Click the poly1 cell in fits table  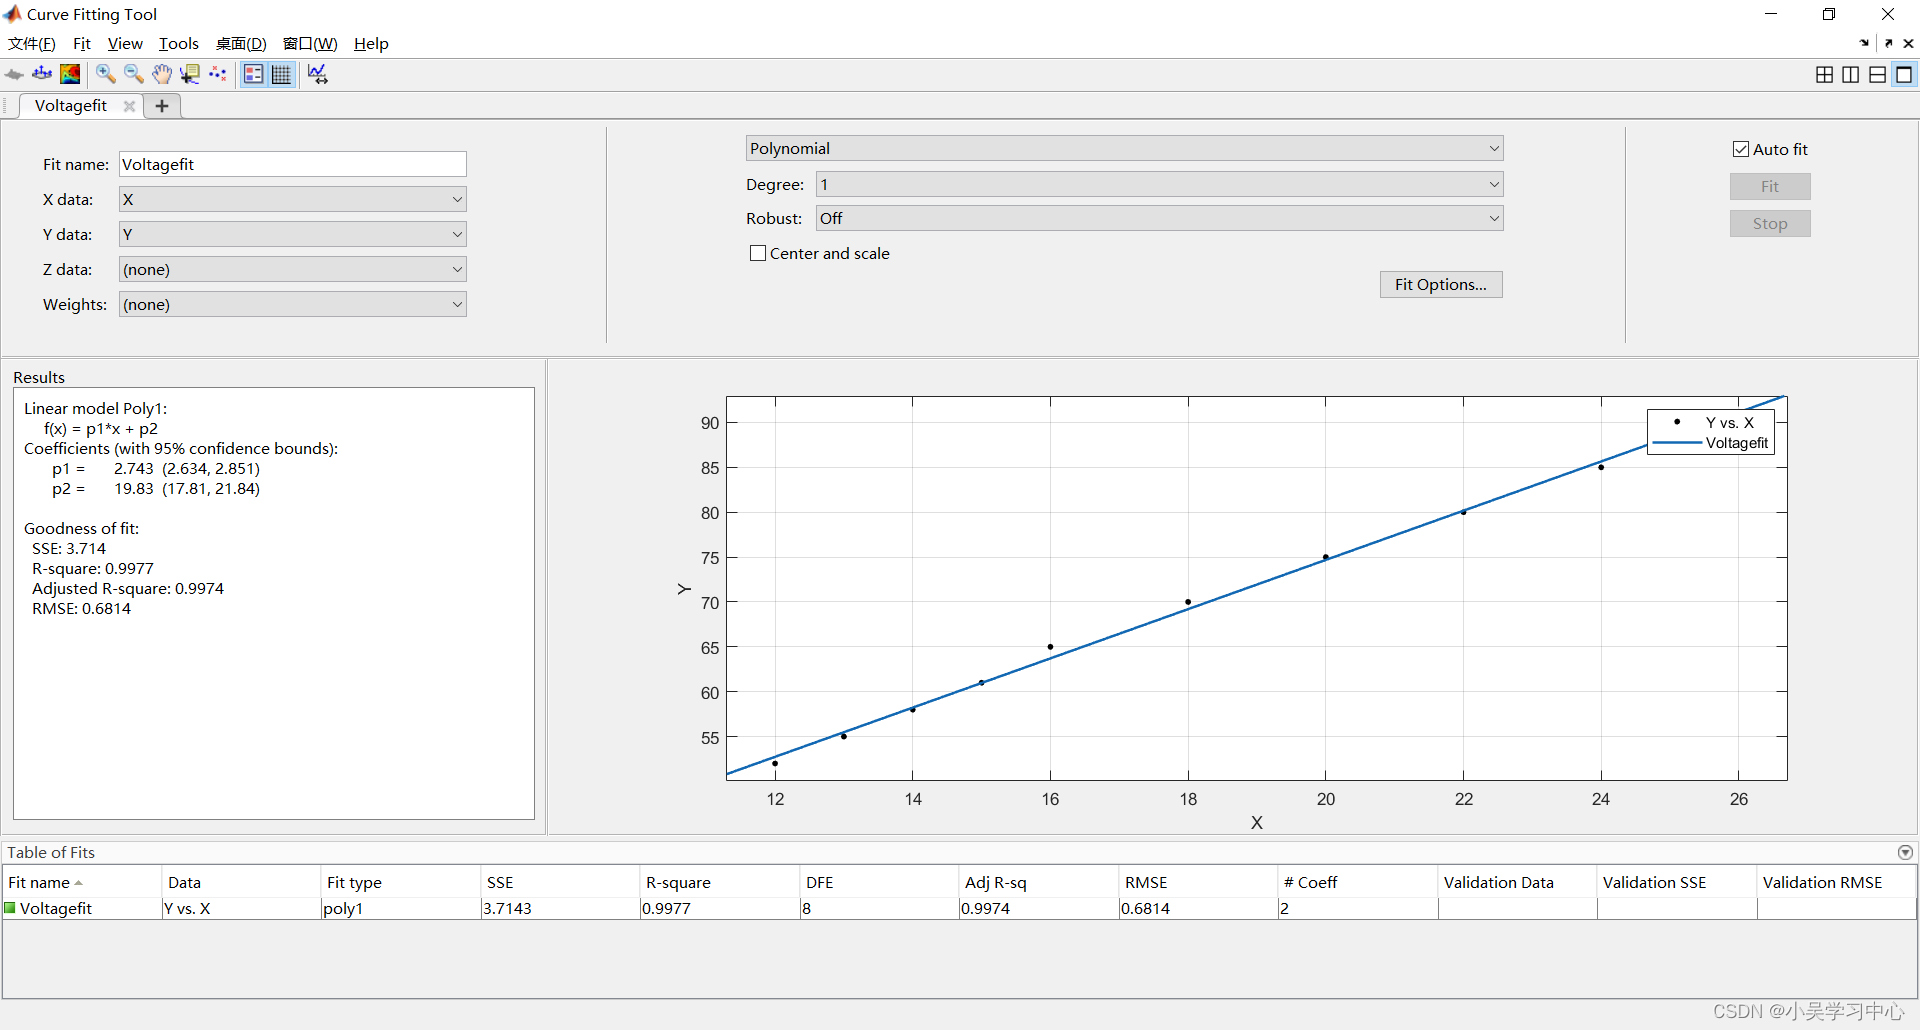[x=400, y=908]
